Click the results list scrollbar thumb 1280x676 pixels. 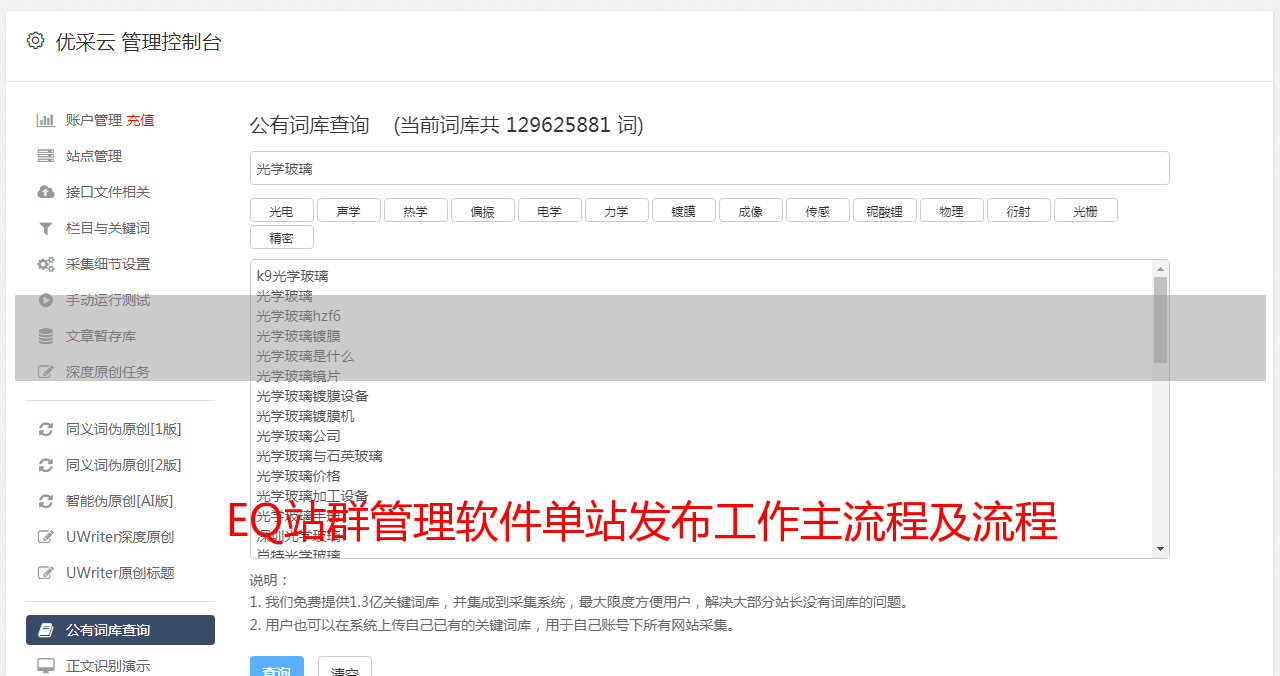[x=1160, y=319]
